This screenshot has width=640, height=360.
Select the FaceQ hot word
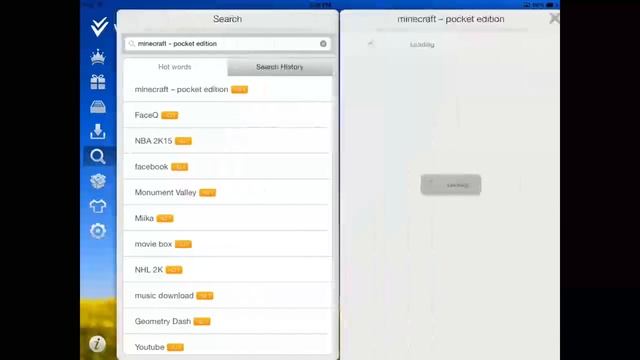227,115
